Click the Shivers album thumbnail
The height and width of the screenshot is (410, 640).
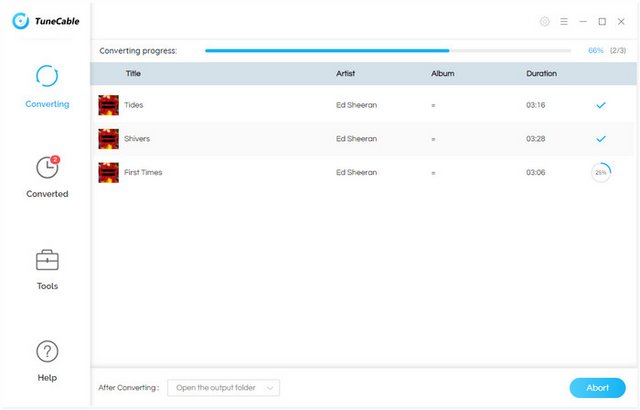point(109,139)
